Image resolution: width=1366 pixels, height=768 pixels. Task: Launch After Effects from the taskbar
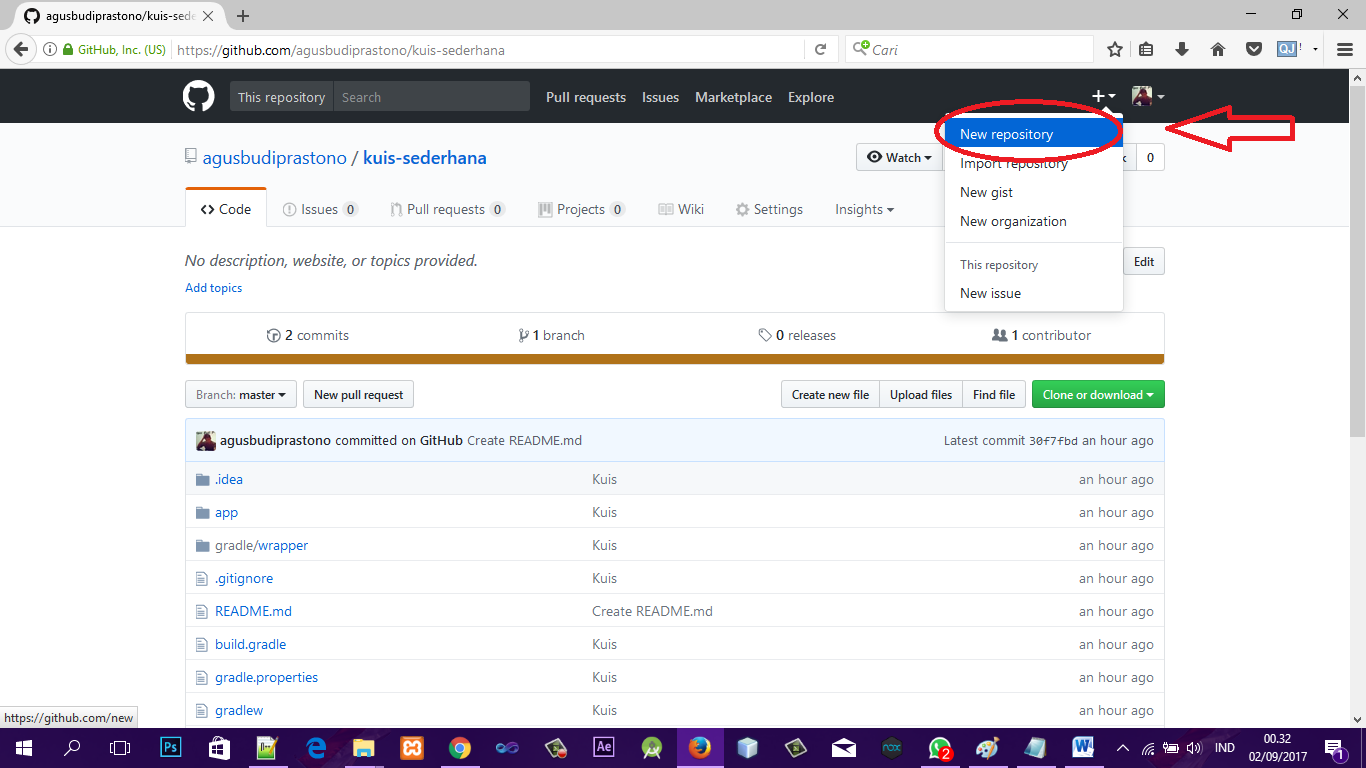[603, 747]
